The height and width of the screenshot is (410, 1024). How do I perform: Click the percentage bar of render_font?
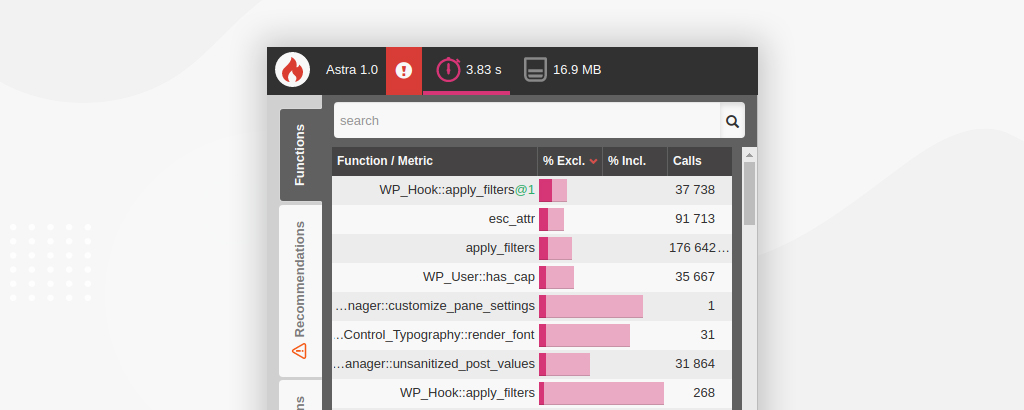tap(584, 335)
